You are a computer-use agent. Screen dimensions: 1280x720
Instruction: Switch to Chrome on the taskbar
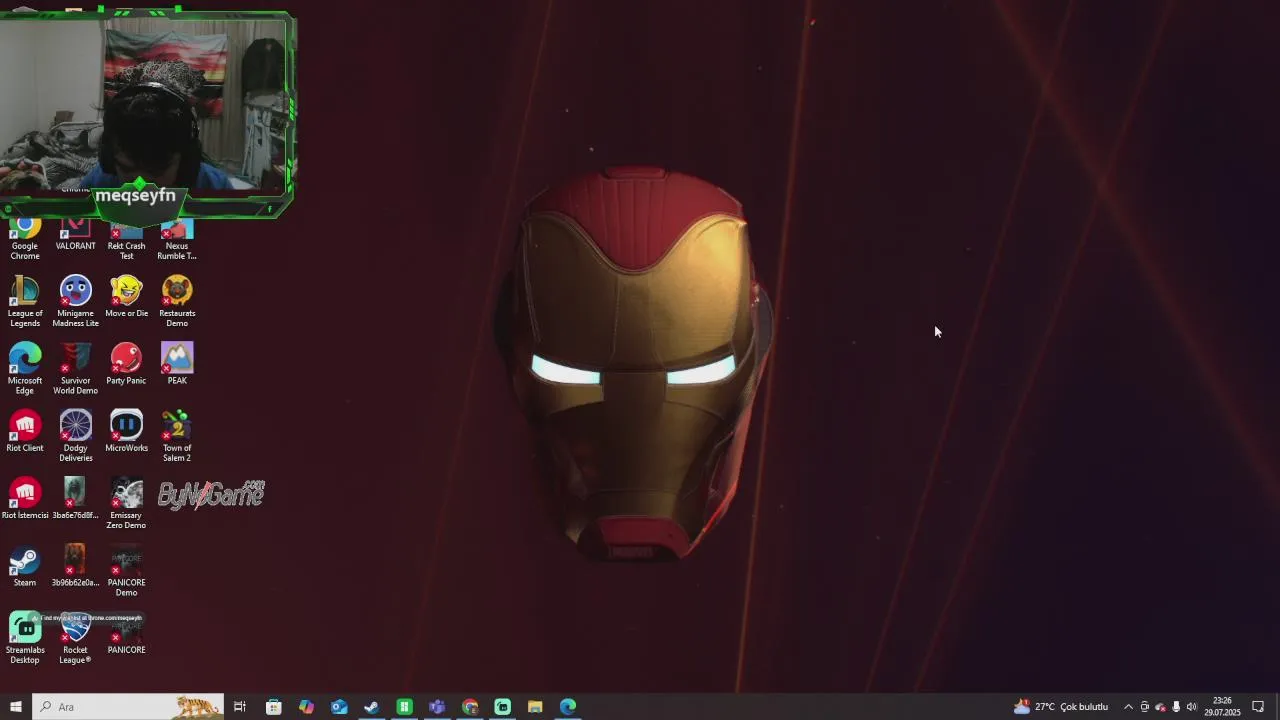(x=470, y=707)
